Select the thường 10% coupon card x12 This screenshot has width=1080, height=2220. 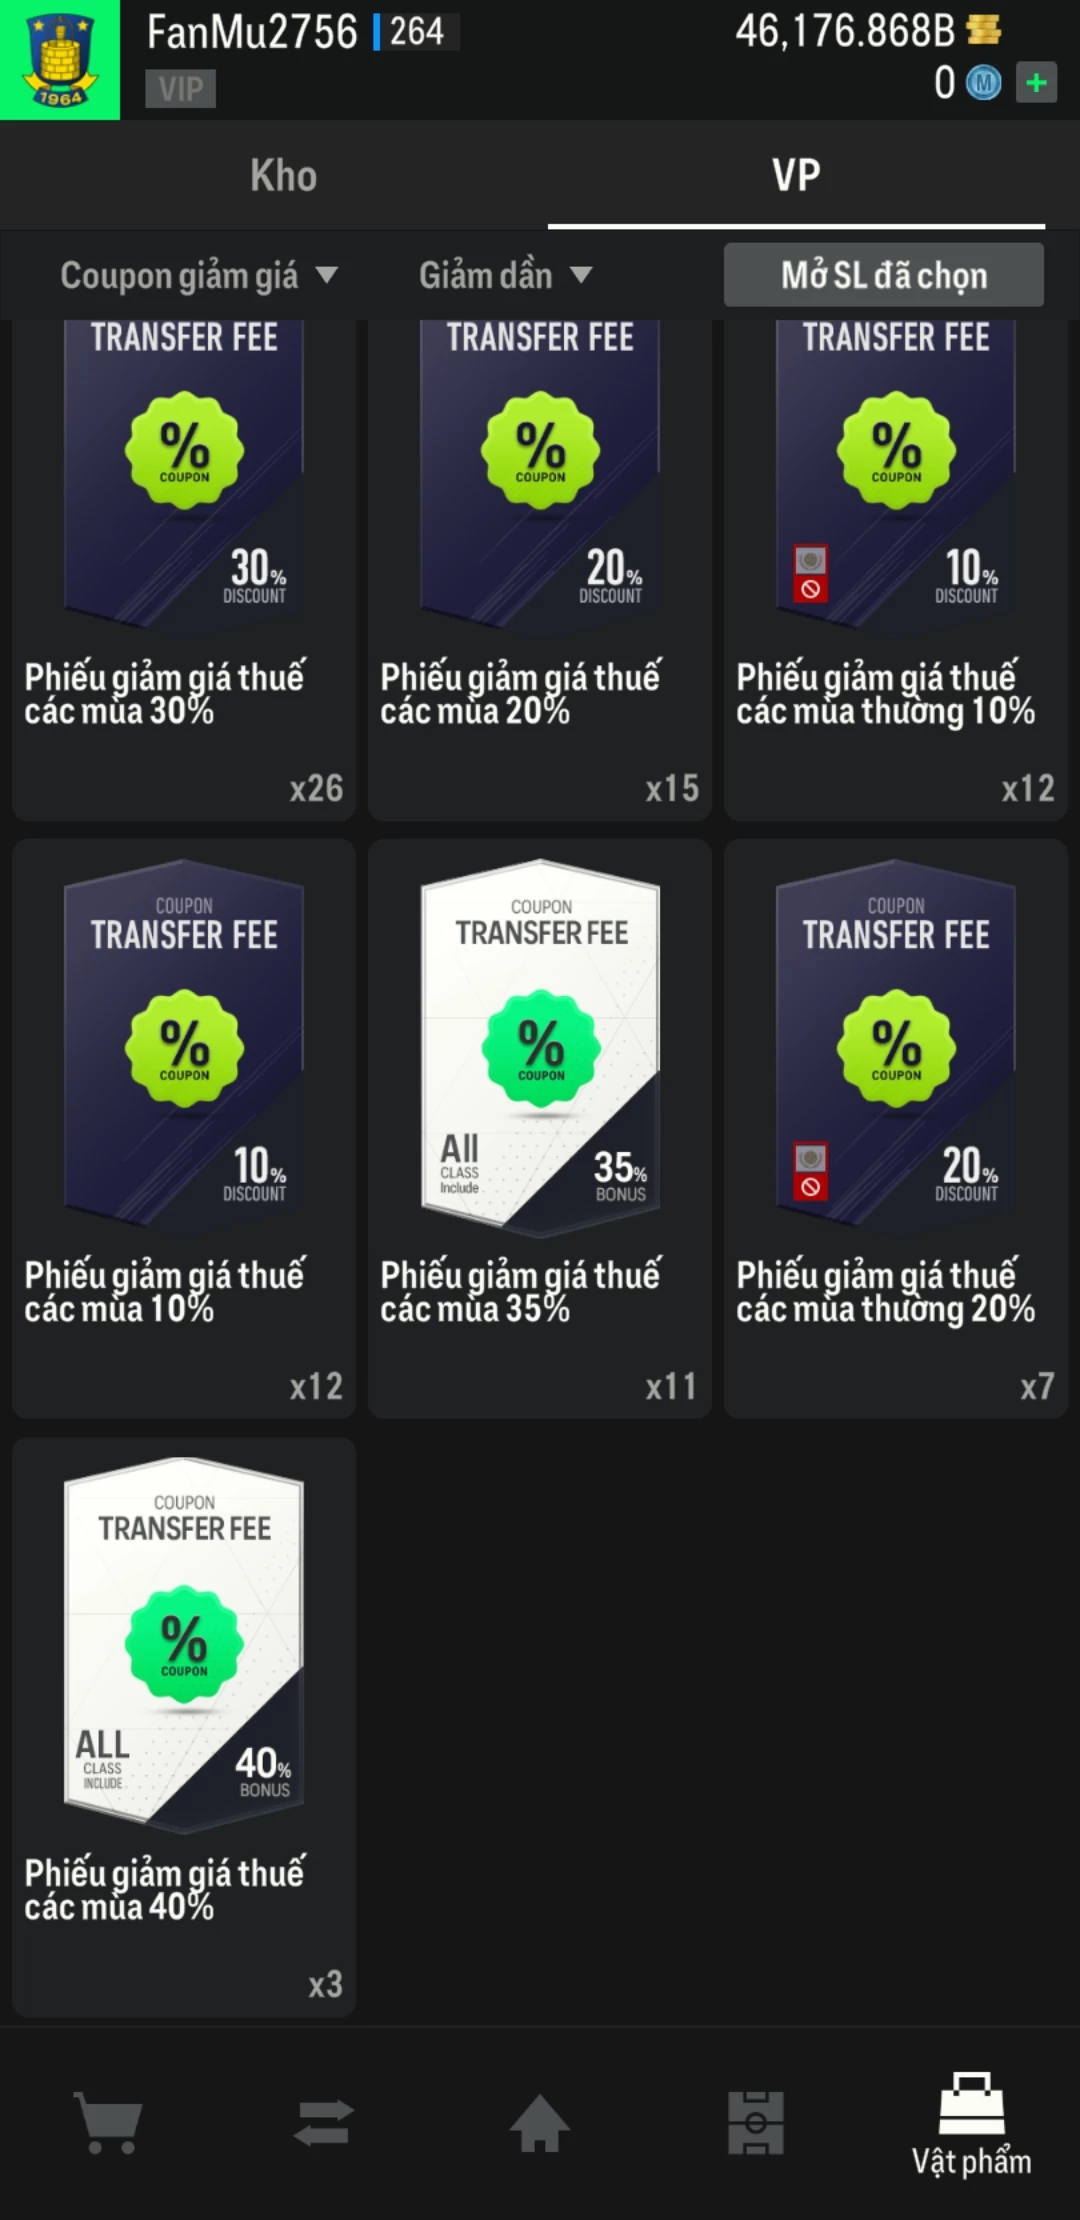click(896, 570)
